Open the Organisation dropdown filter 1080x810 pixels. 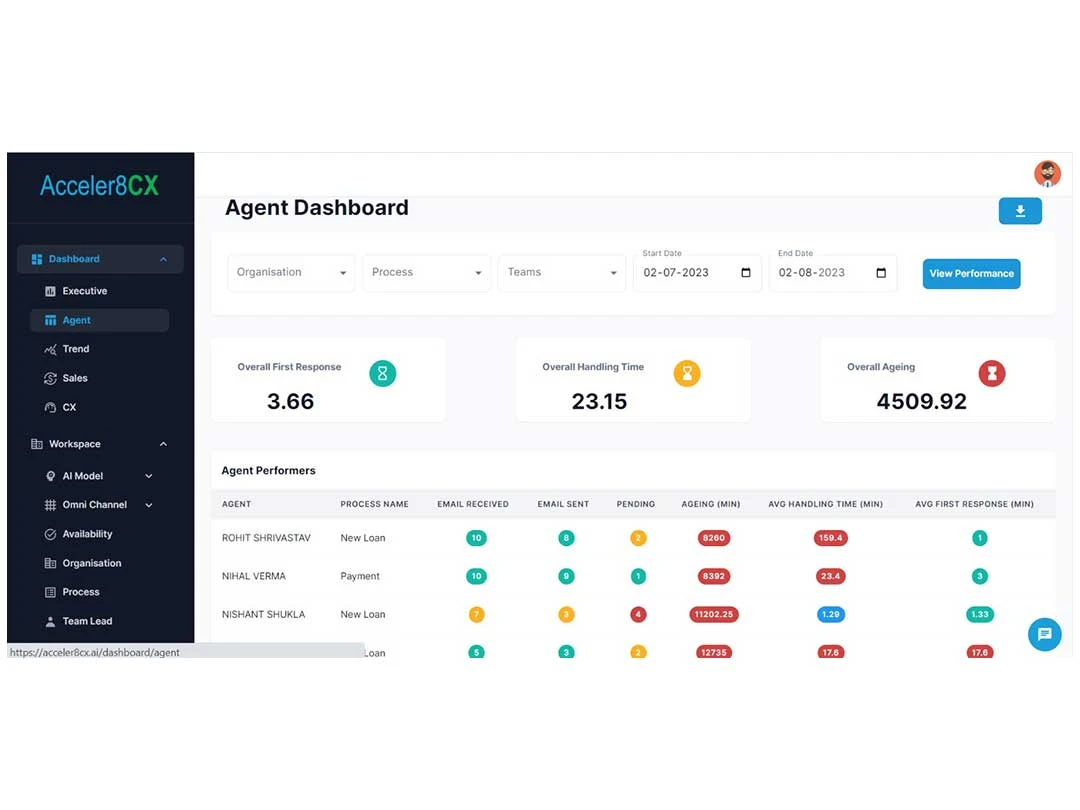(291, 273)
